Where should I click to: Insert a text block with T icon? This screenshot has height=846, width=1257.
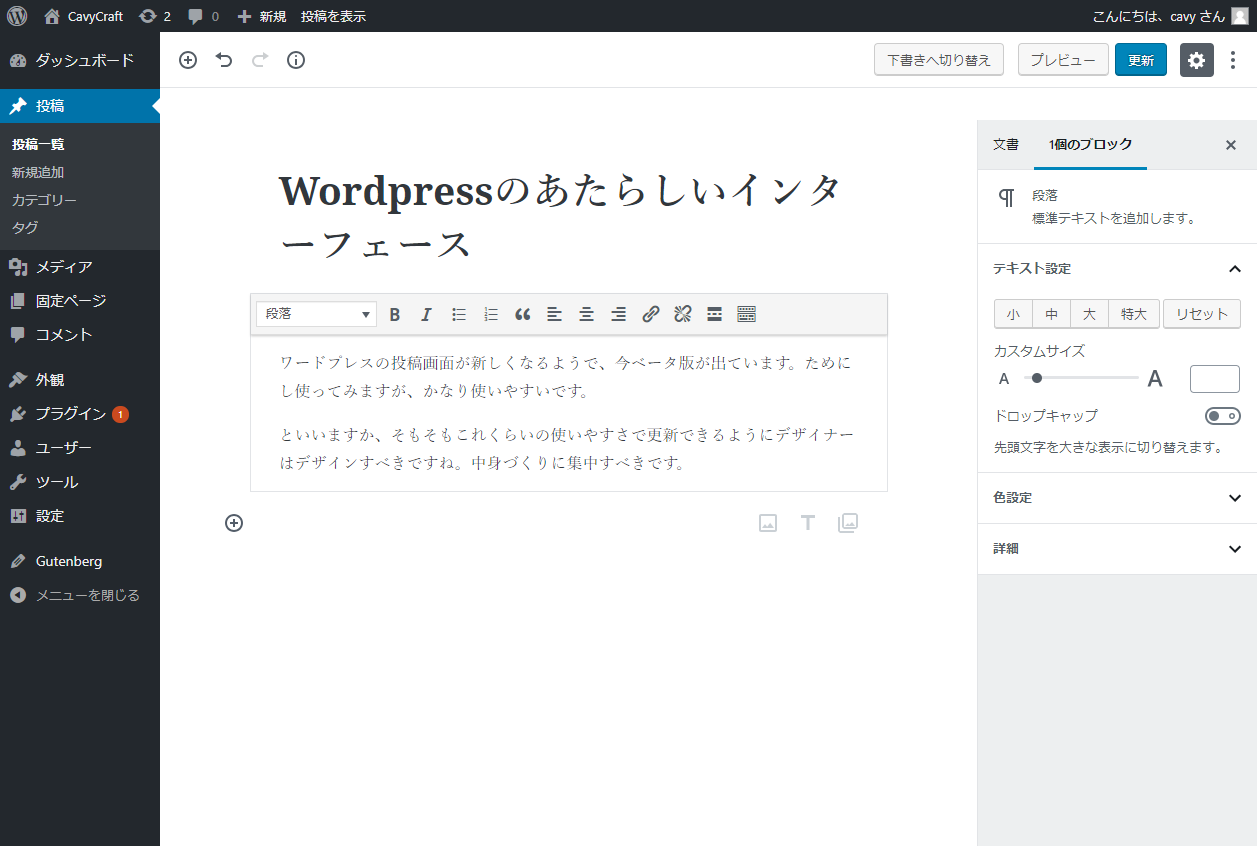click(x=808, y=522)
